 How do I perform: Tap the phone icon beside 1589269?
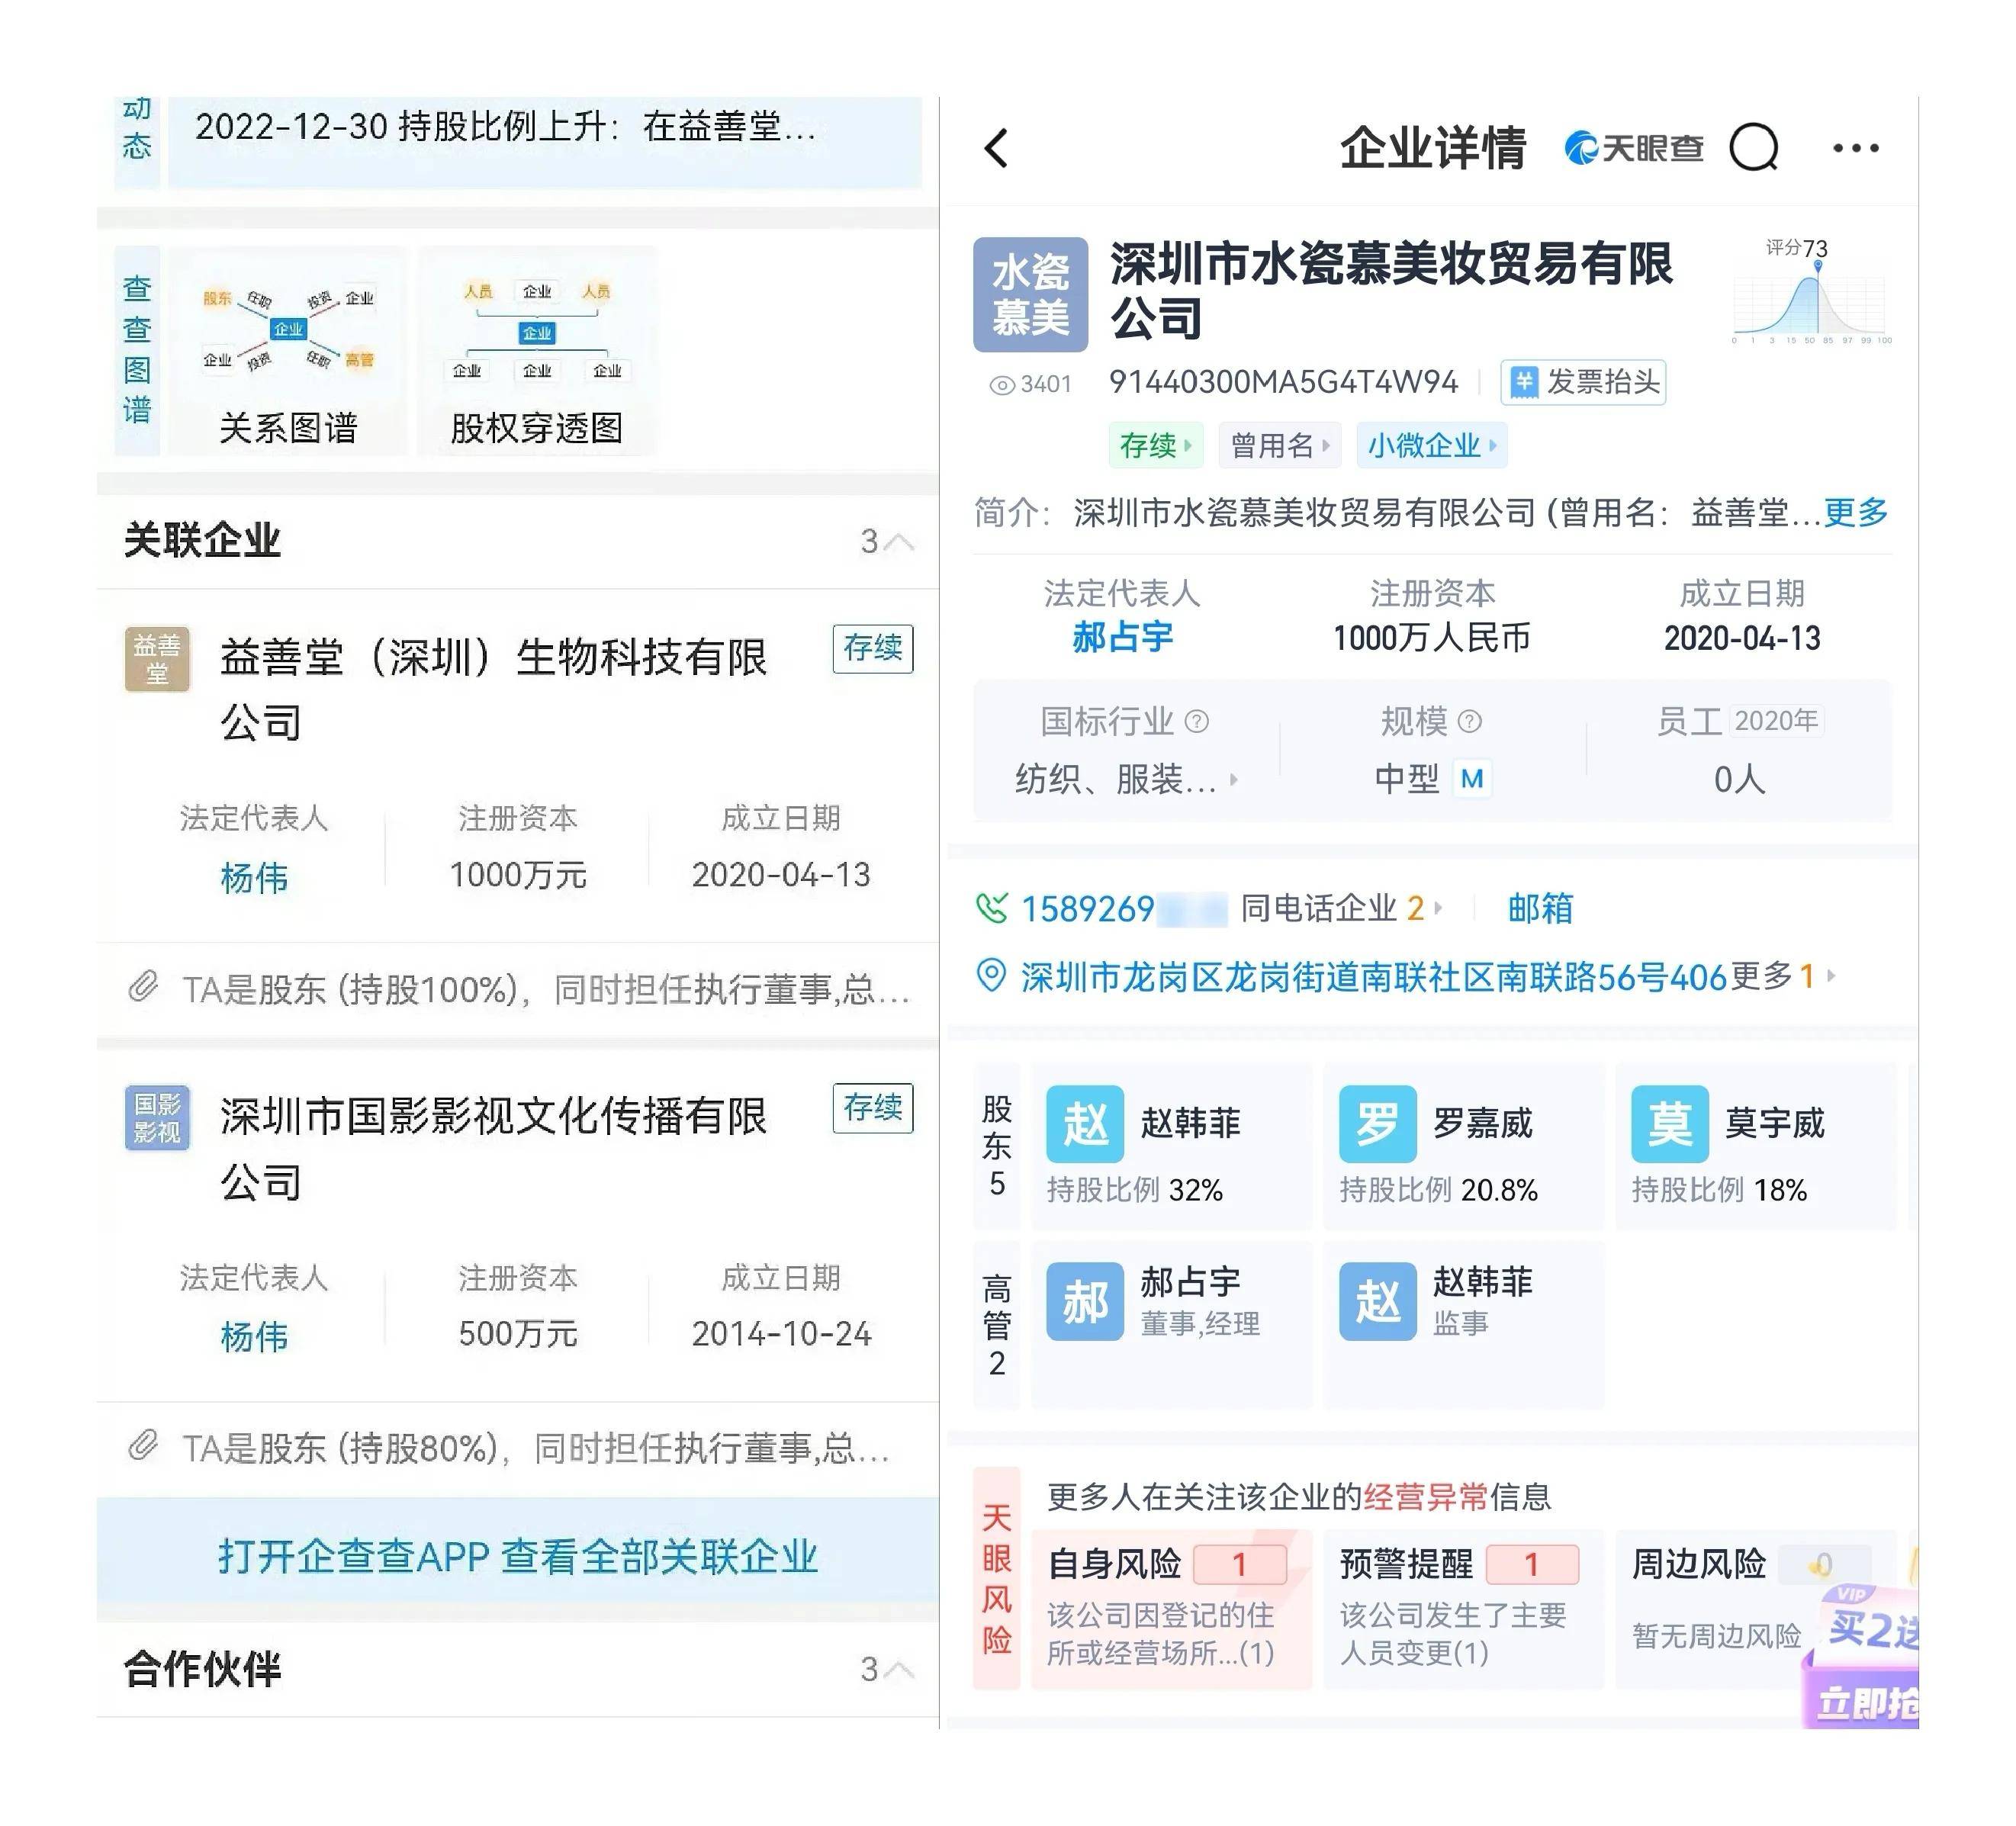(991, 908)
